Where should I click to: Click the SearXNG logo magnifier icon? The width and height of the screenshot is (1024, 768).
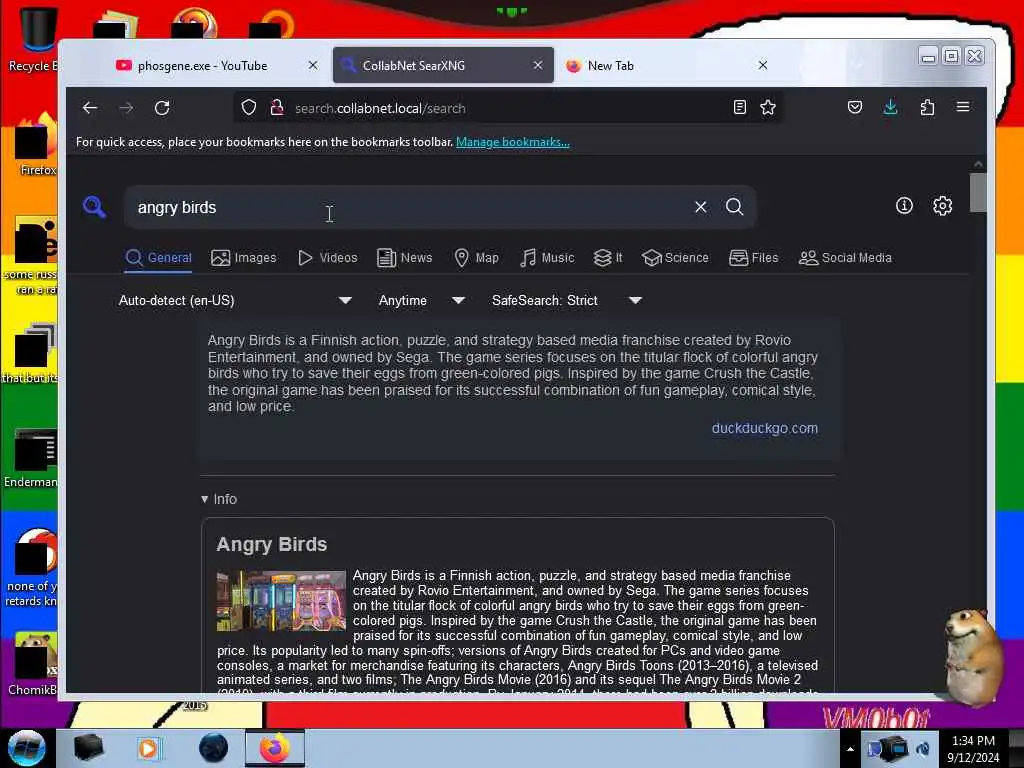tap(95, 207)
